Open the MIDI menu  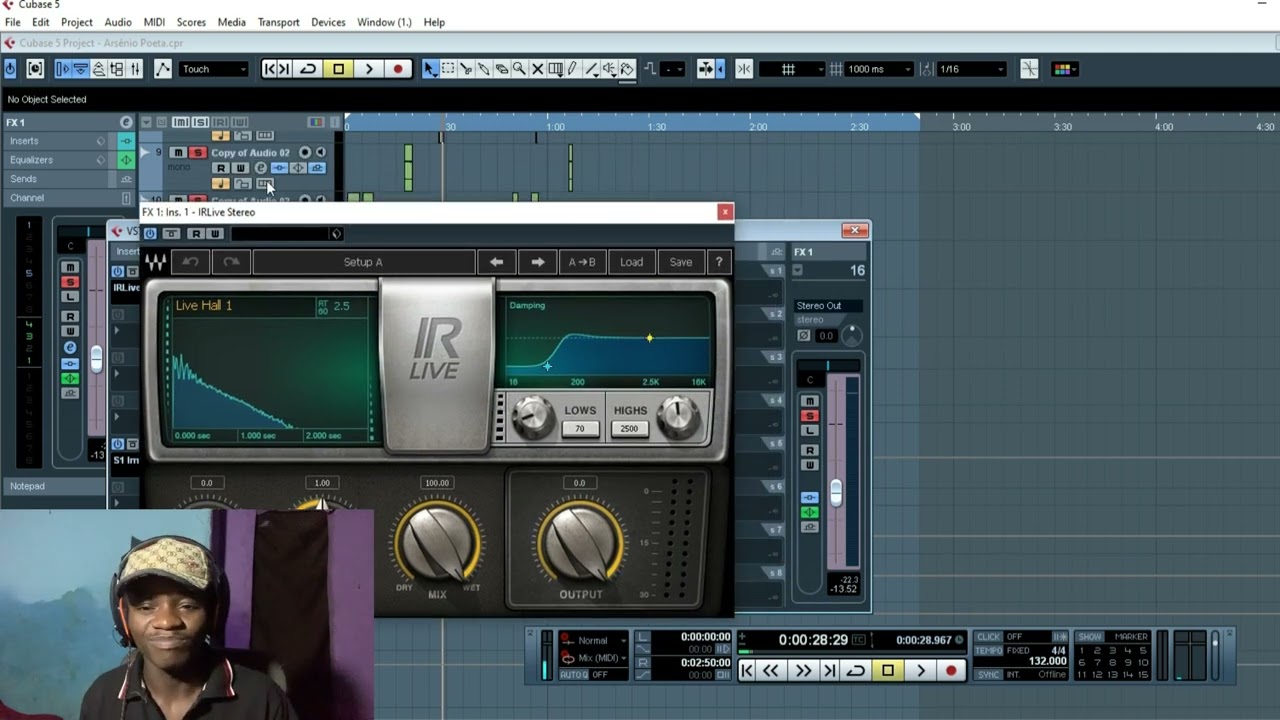154,22
